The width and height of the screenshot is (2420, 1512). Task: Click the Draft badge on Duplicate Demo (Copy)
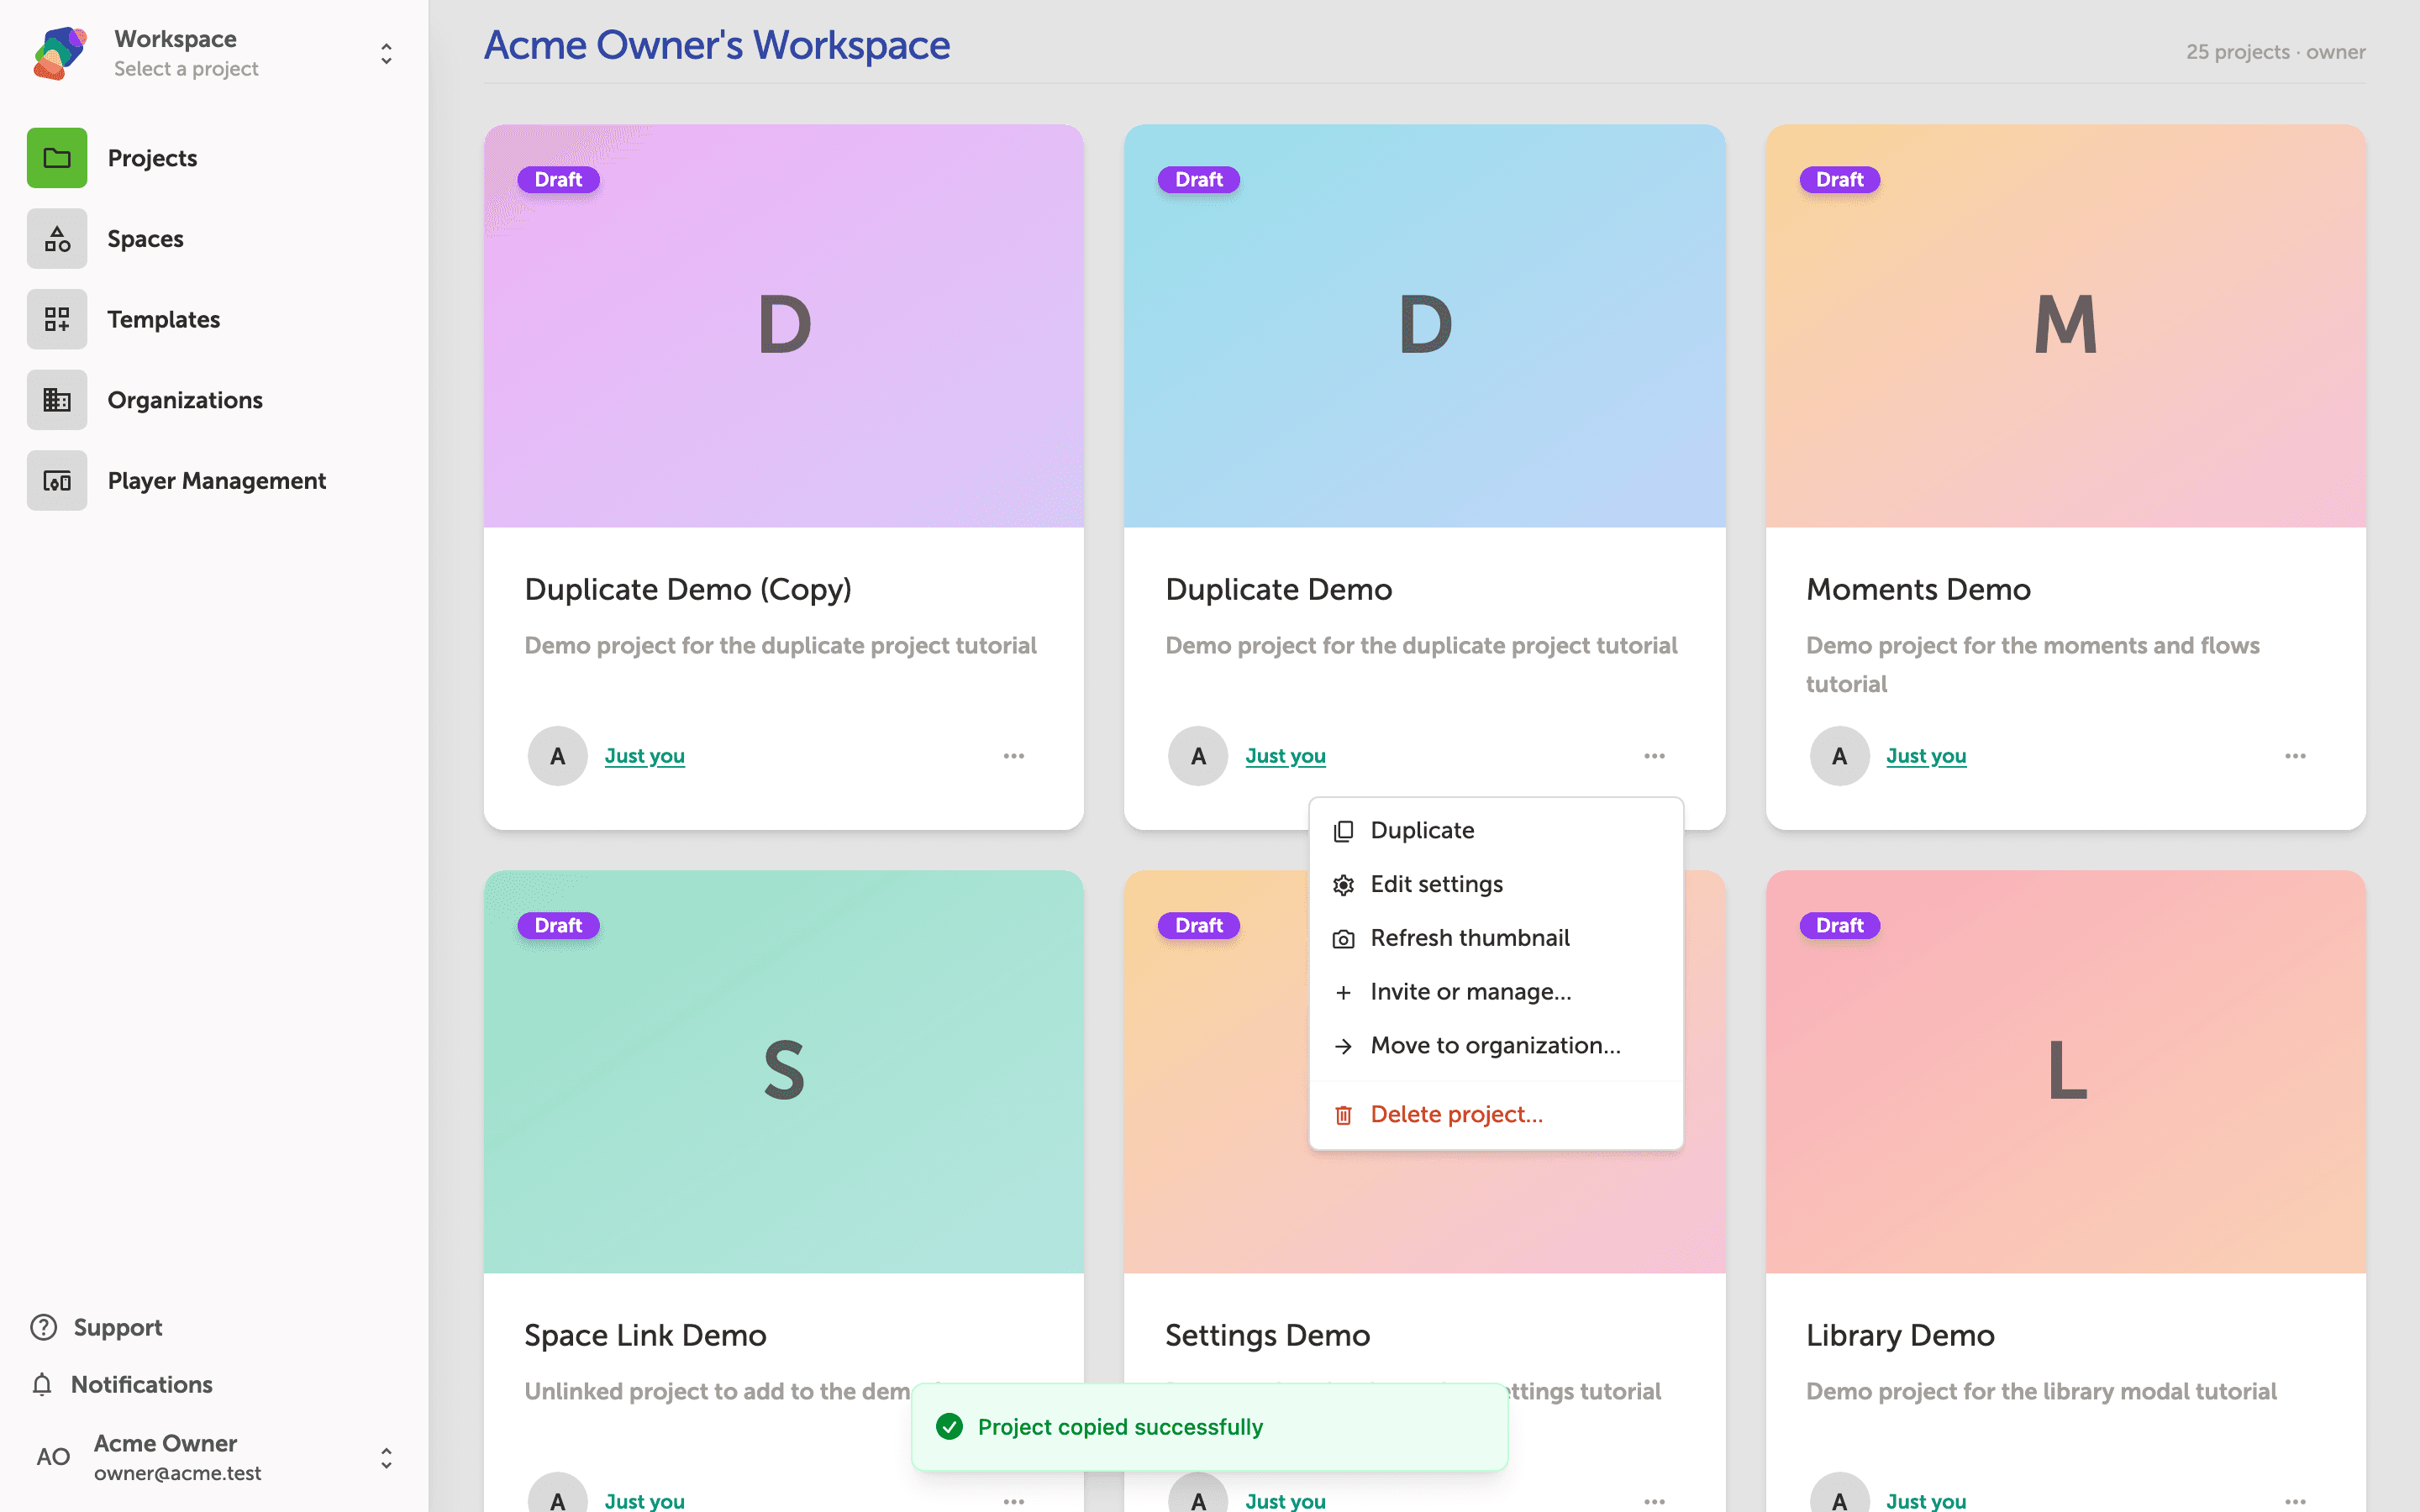click(x=558, y=180)
